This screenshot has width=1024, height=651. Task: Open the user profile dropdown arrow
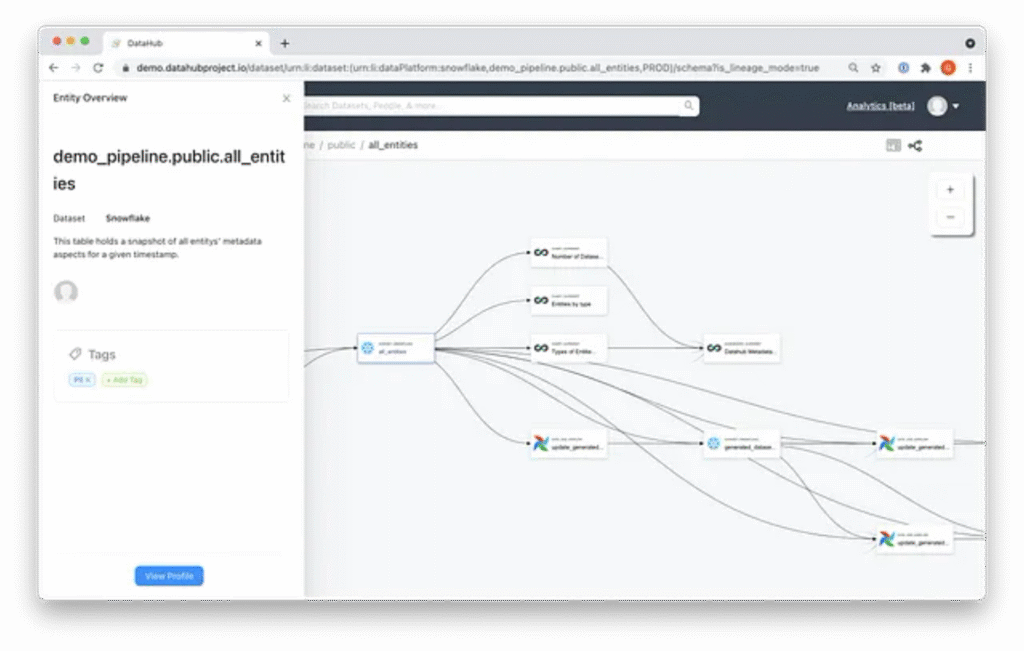[x=956, y=106]
